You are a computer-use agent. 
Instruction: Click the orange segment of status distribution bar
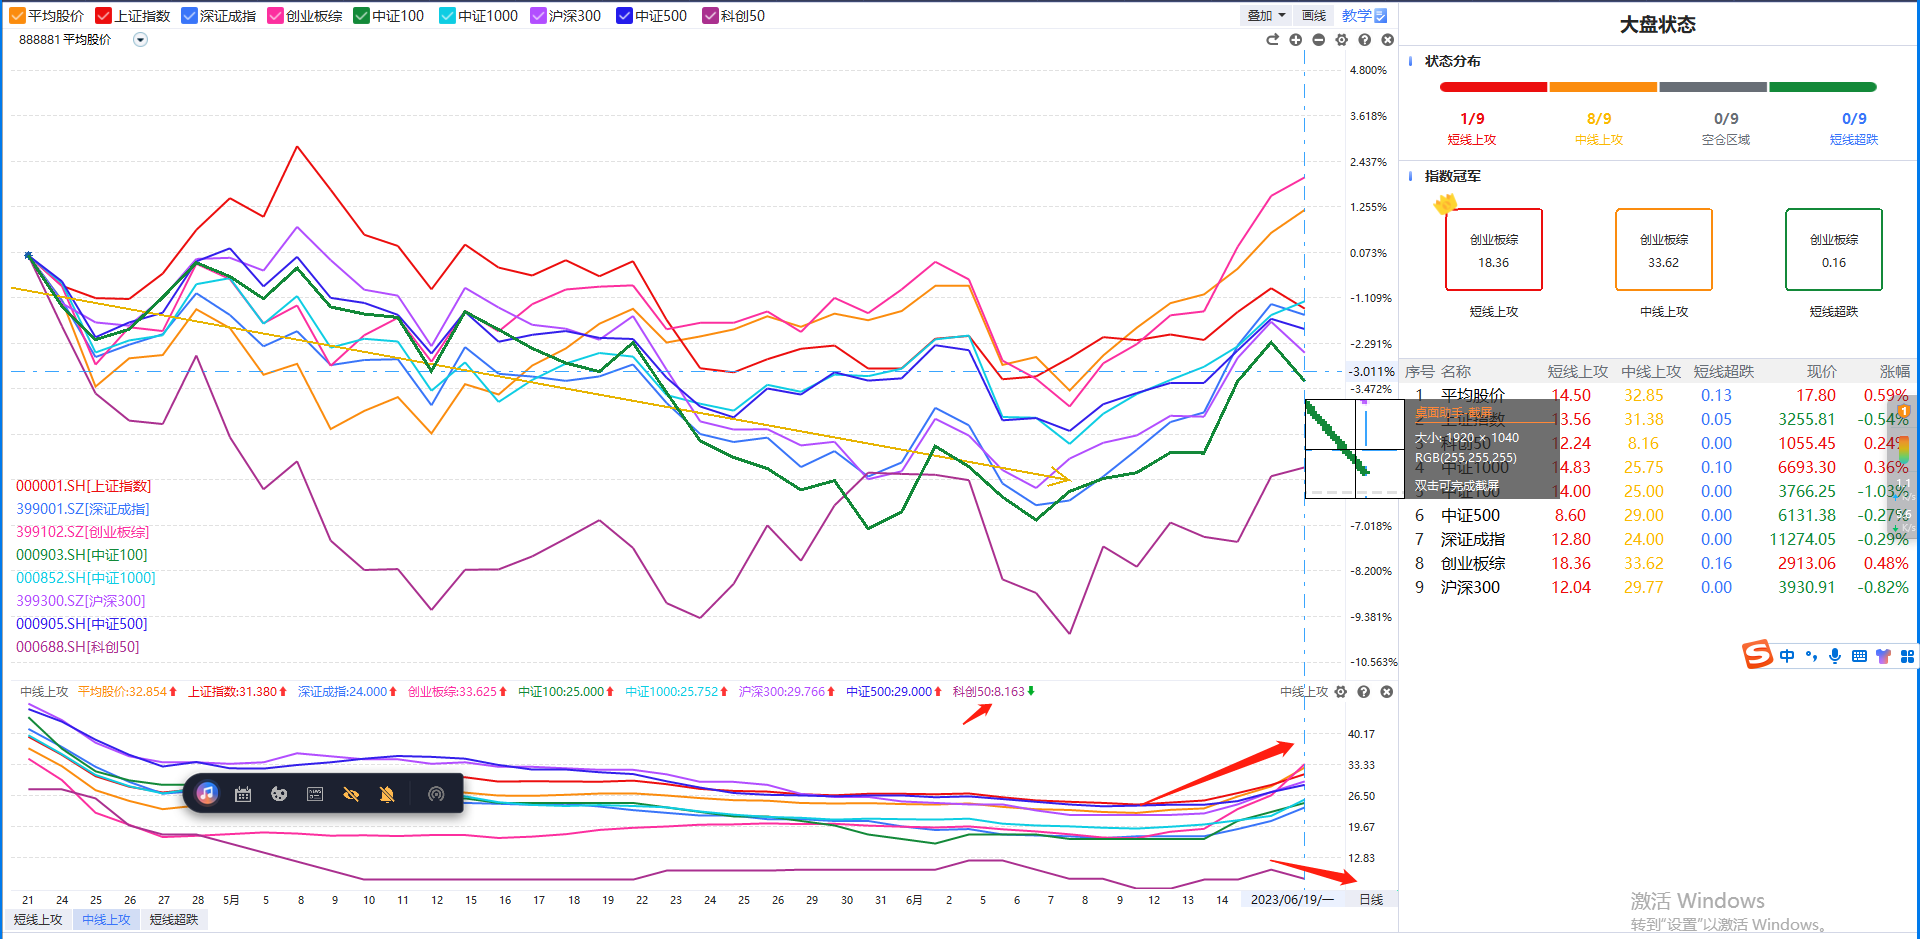tap(1603, 87)
